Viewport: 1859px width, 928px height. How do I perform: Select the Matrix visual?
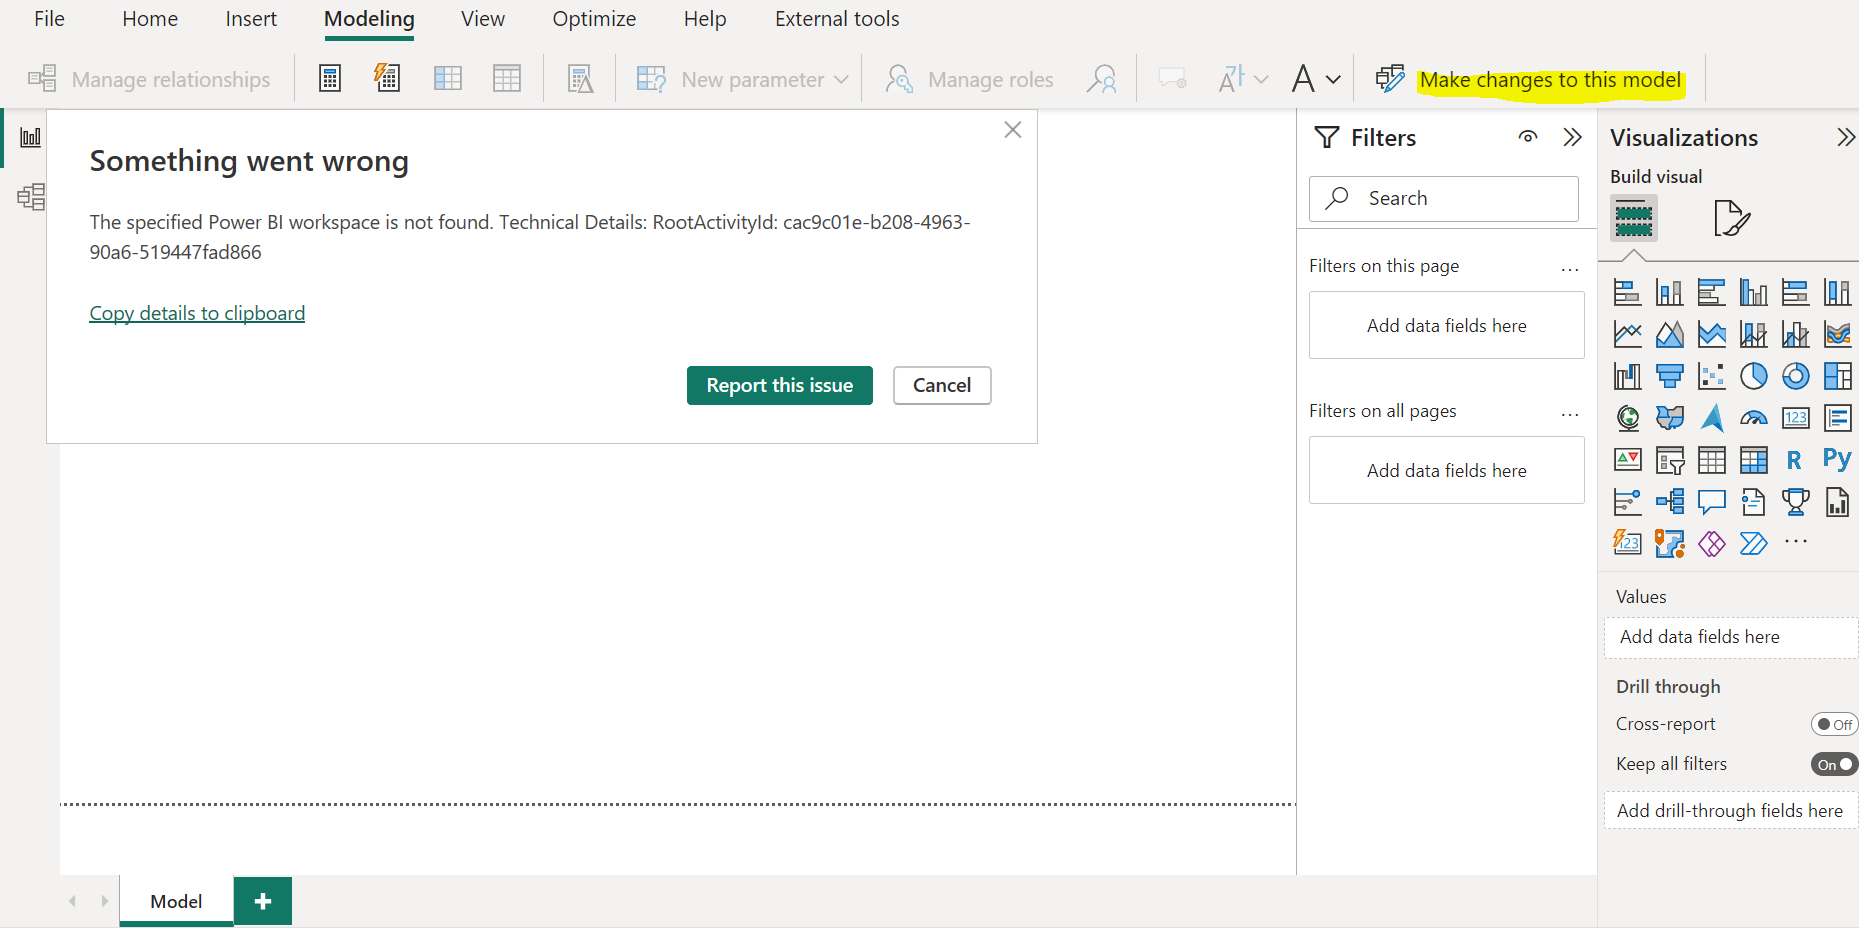click(x=1754, y=460)
